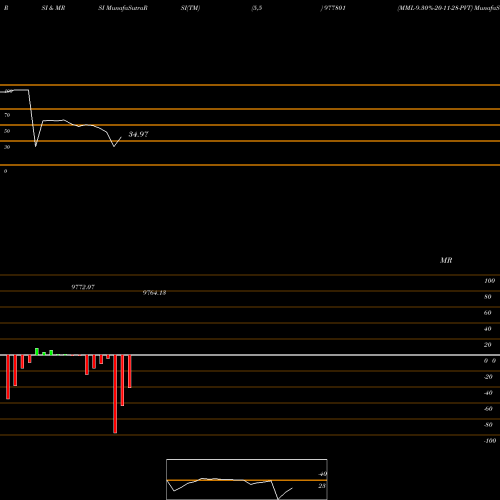Click the 50 level label on RSI axis
This screenshot has width=500, height=500.
point(7,131)
